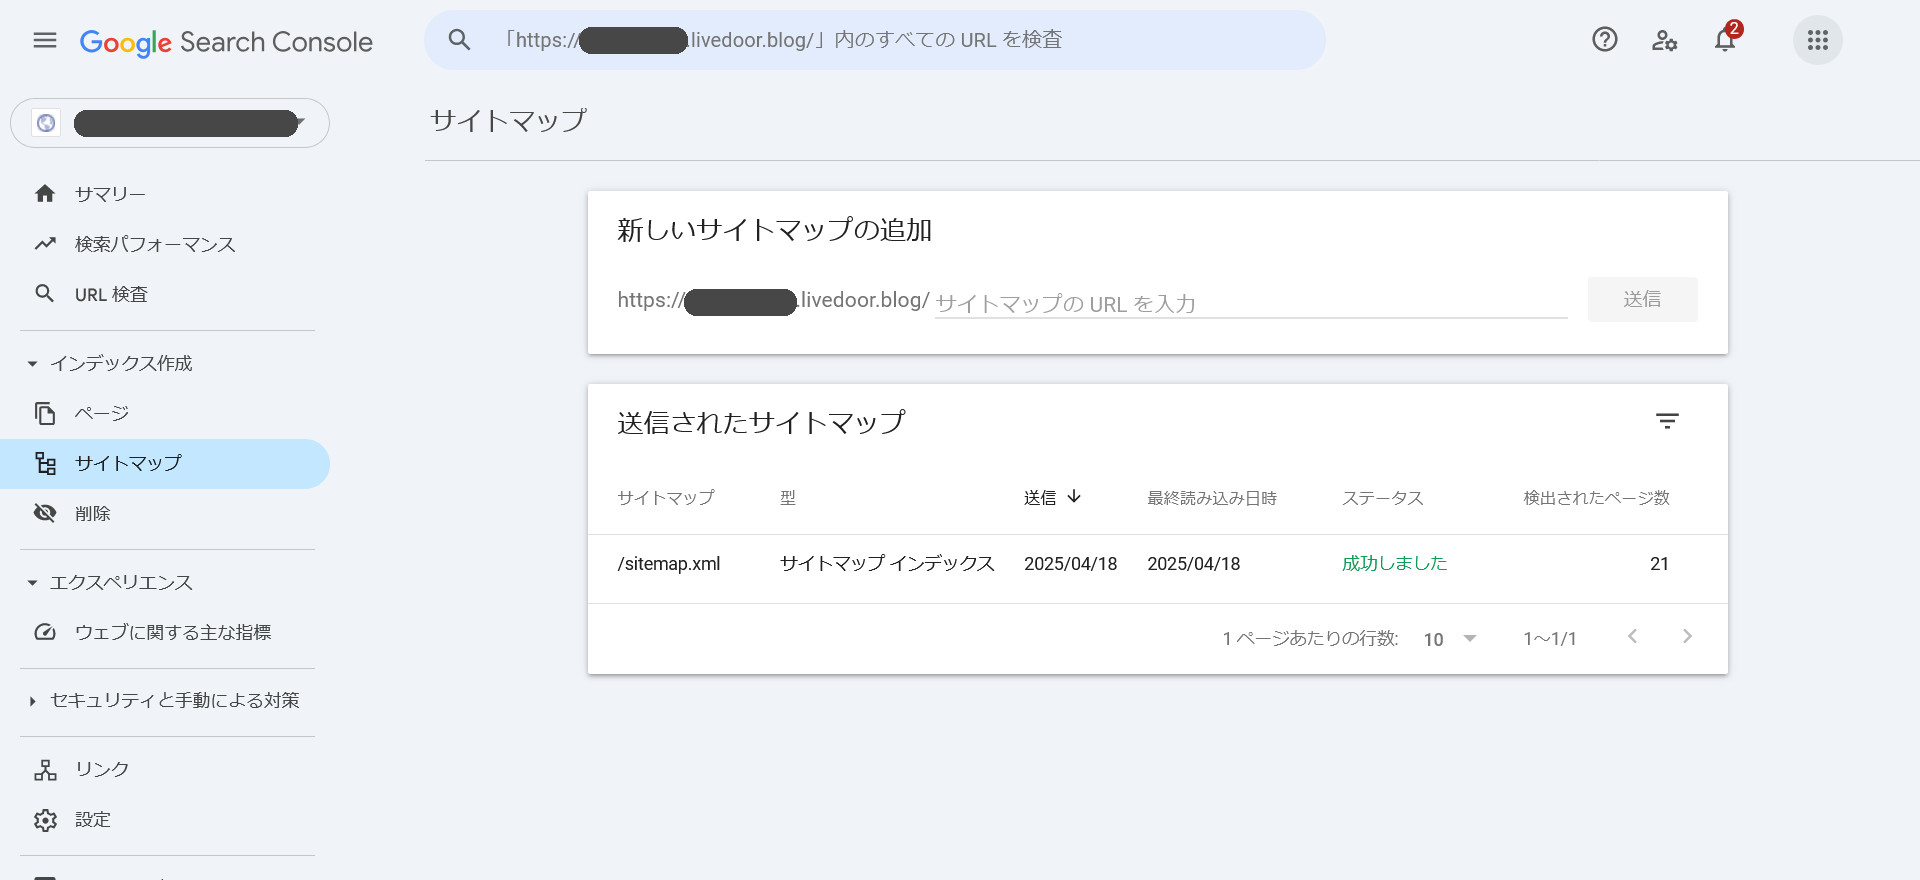
Task: Go to next page of sitemaps
Action: click(x=1687, y=637)
